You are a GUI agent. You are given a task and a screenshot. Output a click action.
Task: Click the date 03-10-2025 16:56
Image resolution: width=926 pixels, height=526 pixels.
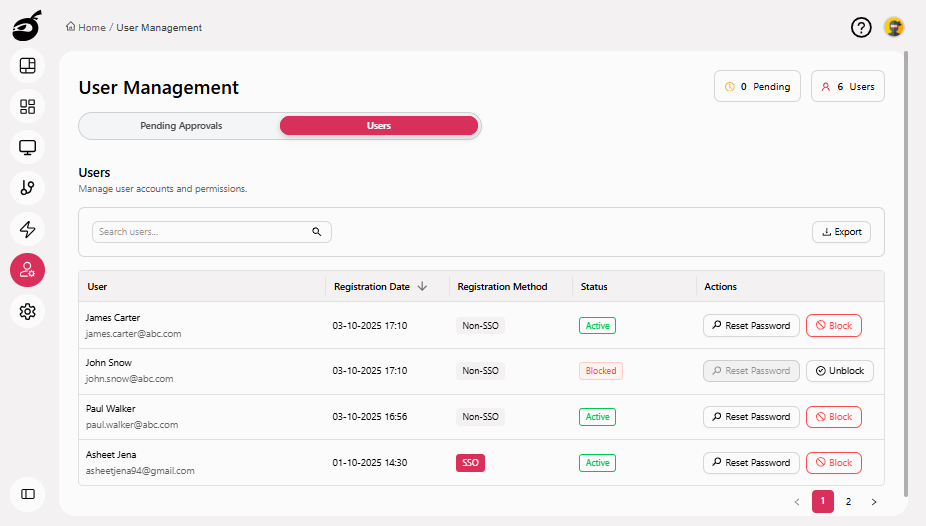pos(370,417)
